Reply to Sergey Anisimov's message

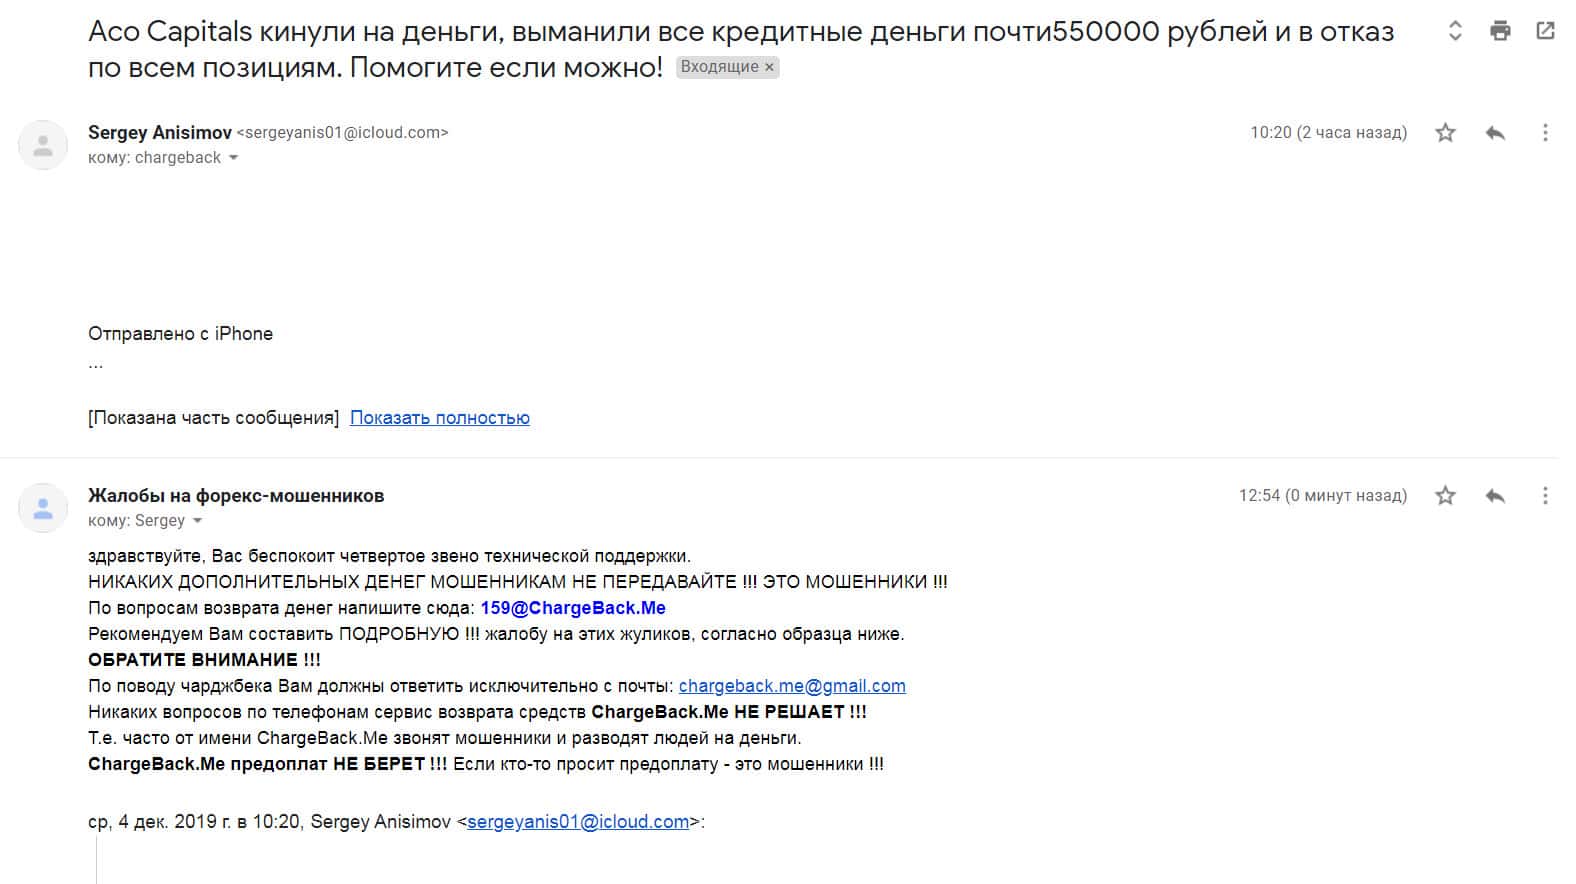click(x=1495, y=132)
